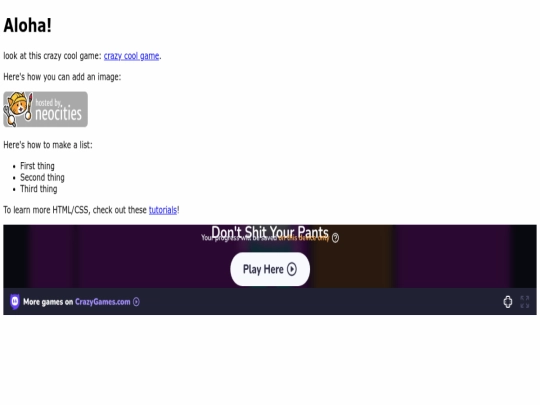The width and height of the screenshot is (540, 405).
Task: Click 'Here's how to make a list' paragraph
Action: (48, 145)
